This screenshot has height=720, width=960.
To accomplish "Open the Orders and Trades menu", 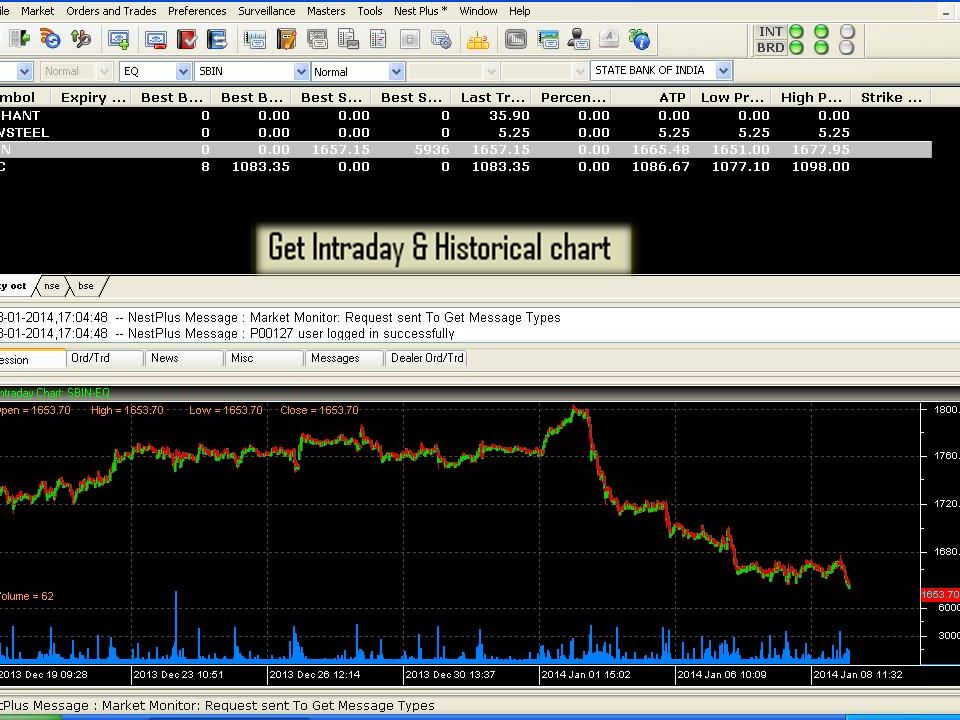I will click(x=111, y=11).
